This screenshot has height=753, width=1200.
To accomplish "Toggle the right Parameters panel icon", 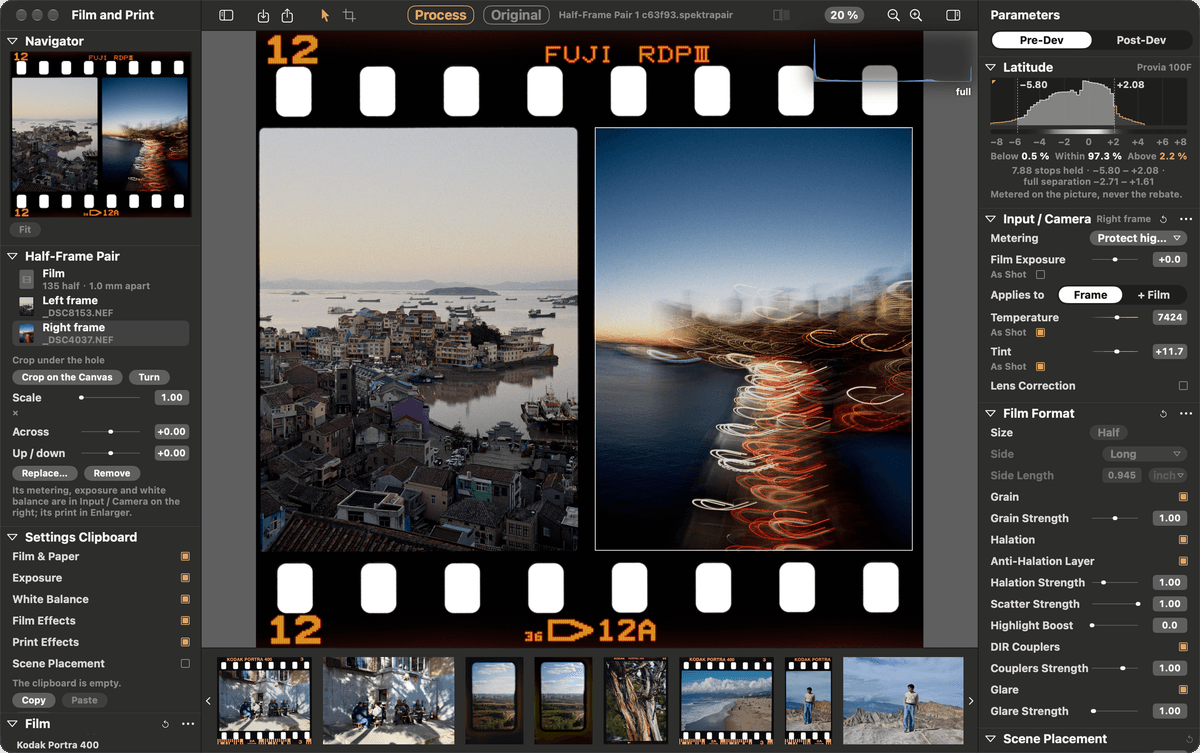I will [x=953, y=15].
